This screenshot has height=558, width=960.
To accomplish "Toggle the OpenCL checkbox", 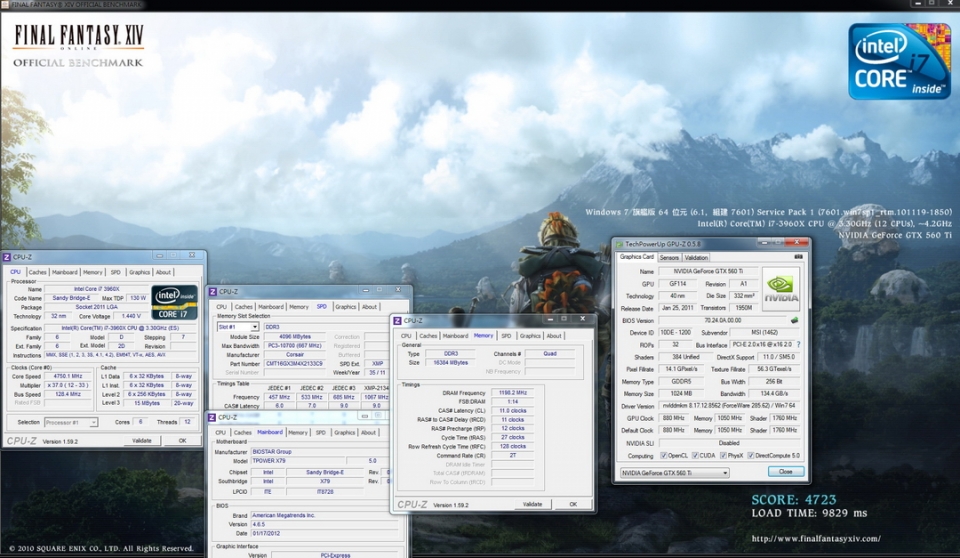I will pos(666,455).
